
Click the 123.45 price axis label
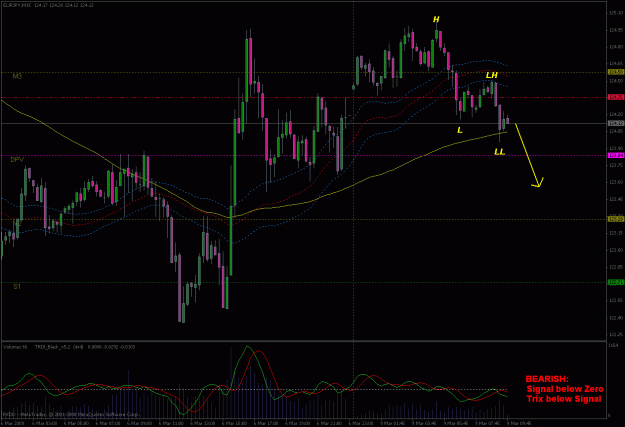[x=616, y=199]
